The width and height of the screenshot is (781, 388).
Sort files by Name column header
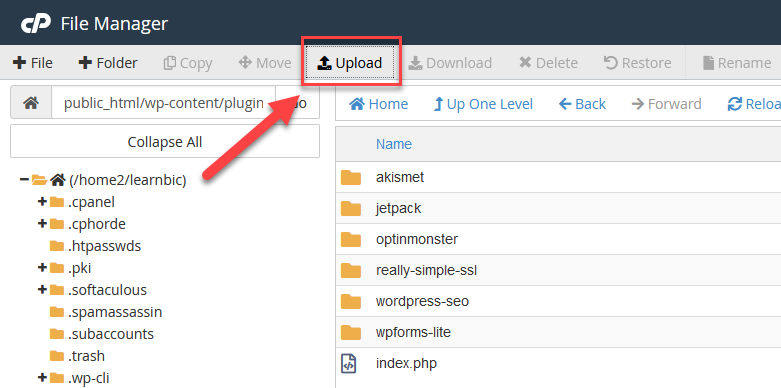(394, 144)
